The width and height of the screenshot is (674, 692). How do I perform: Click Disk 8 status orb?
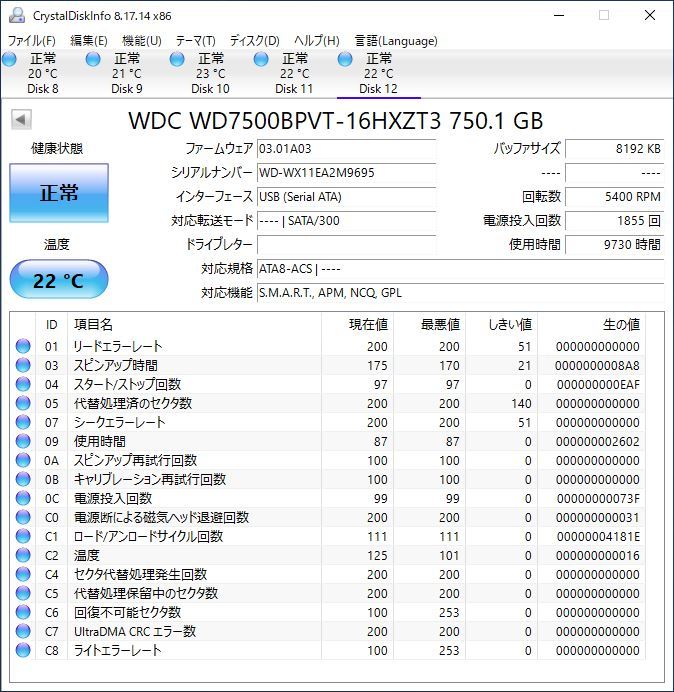9,59
